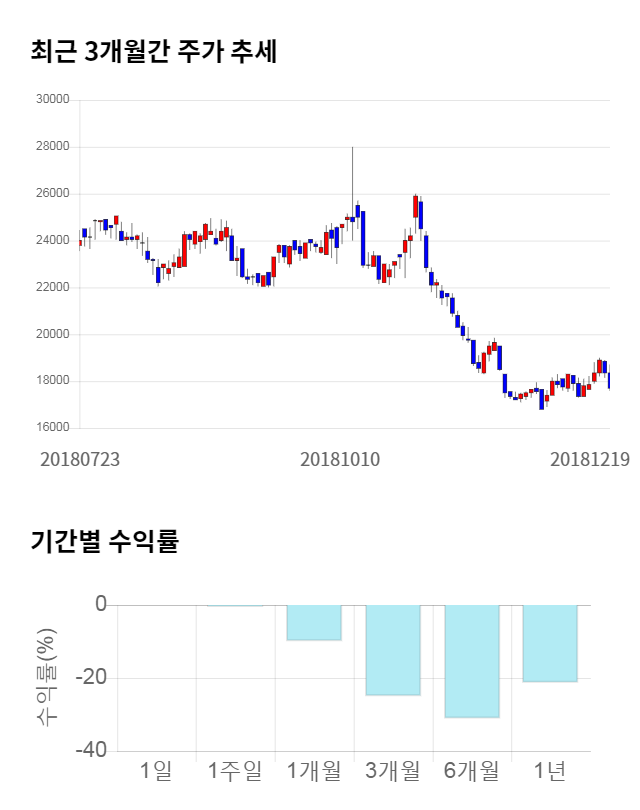Image resolution: width=640 pixels, height=810 pixels.
Task: Select the 20180723 date label
Action: tap(80, 459)
